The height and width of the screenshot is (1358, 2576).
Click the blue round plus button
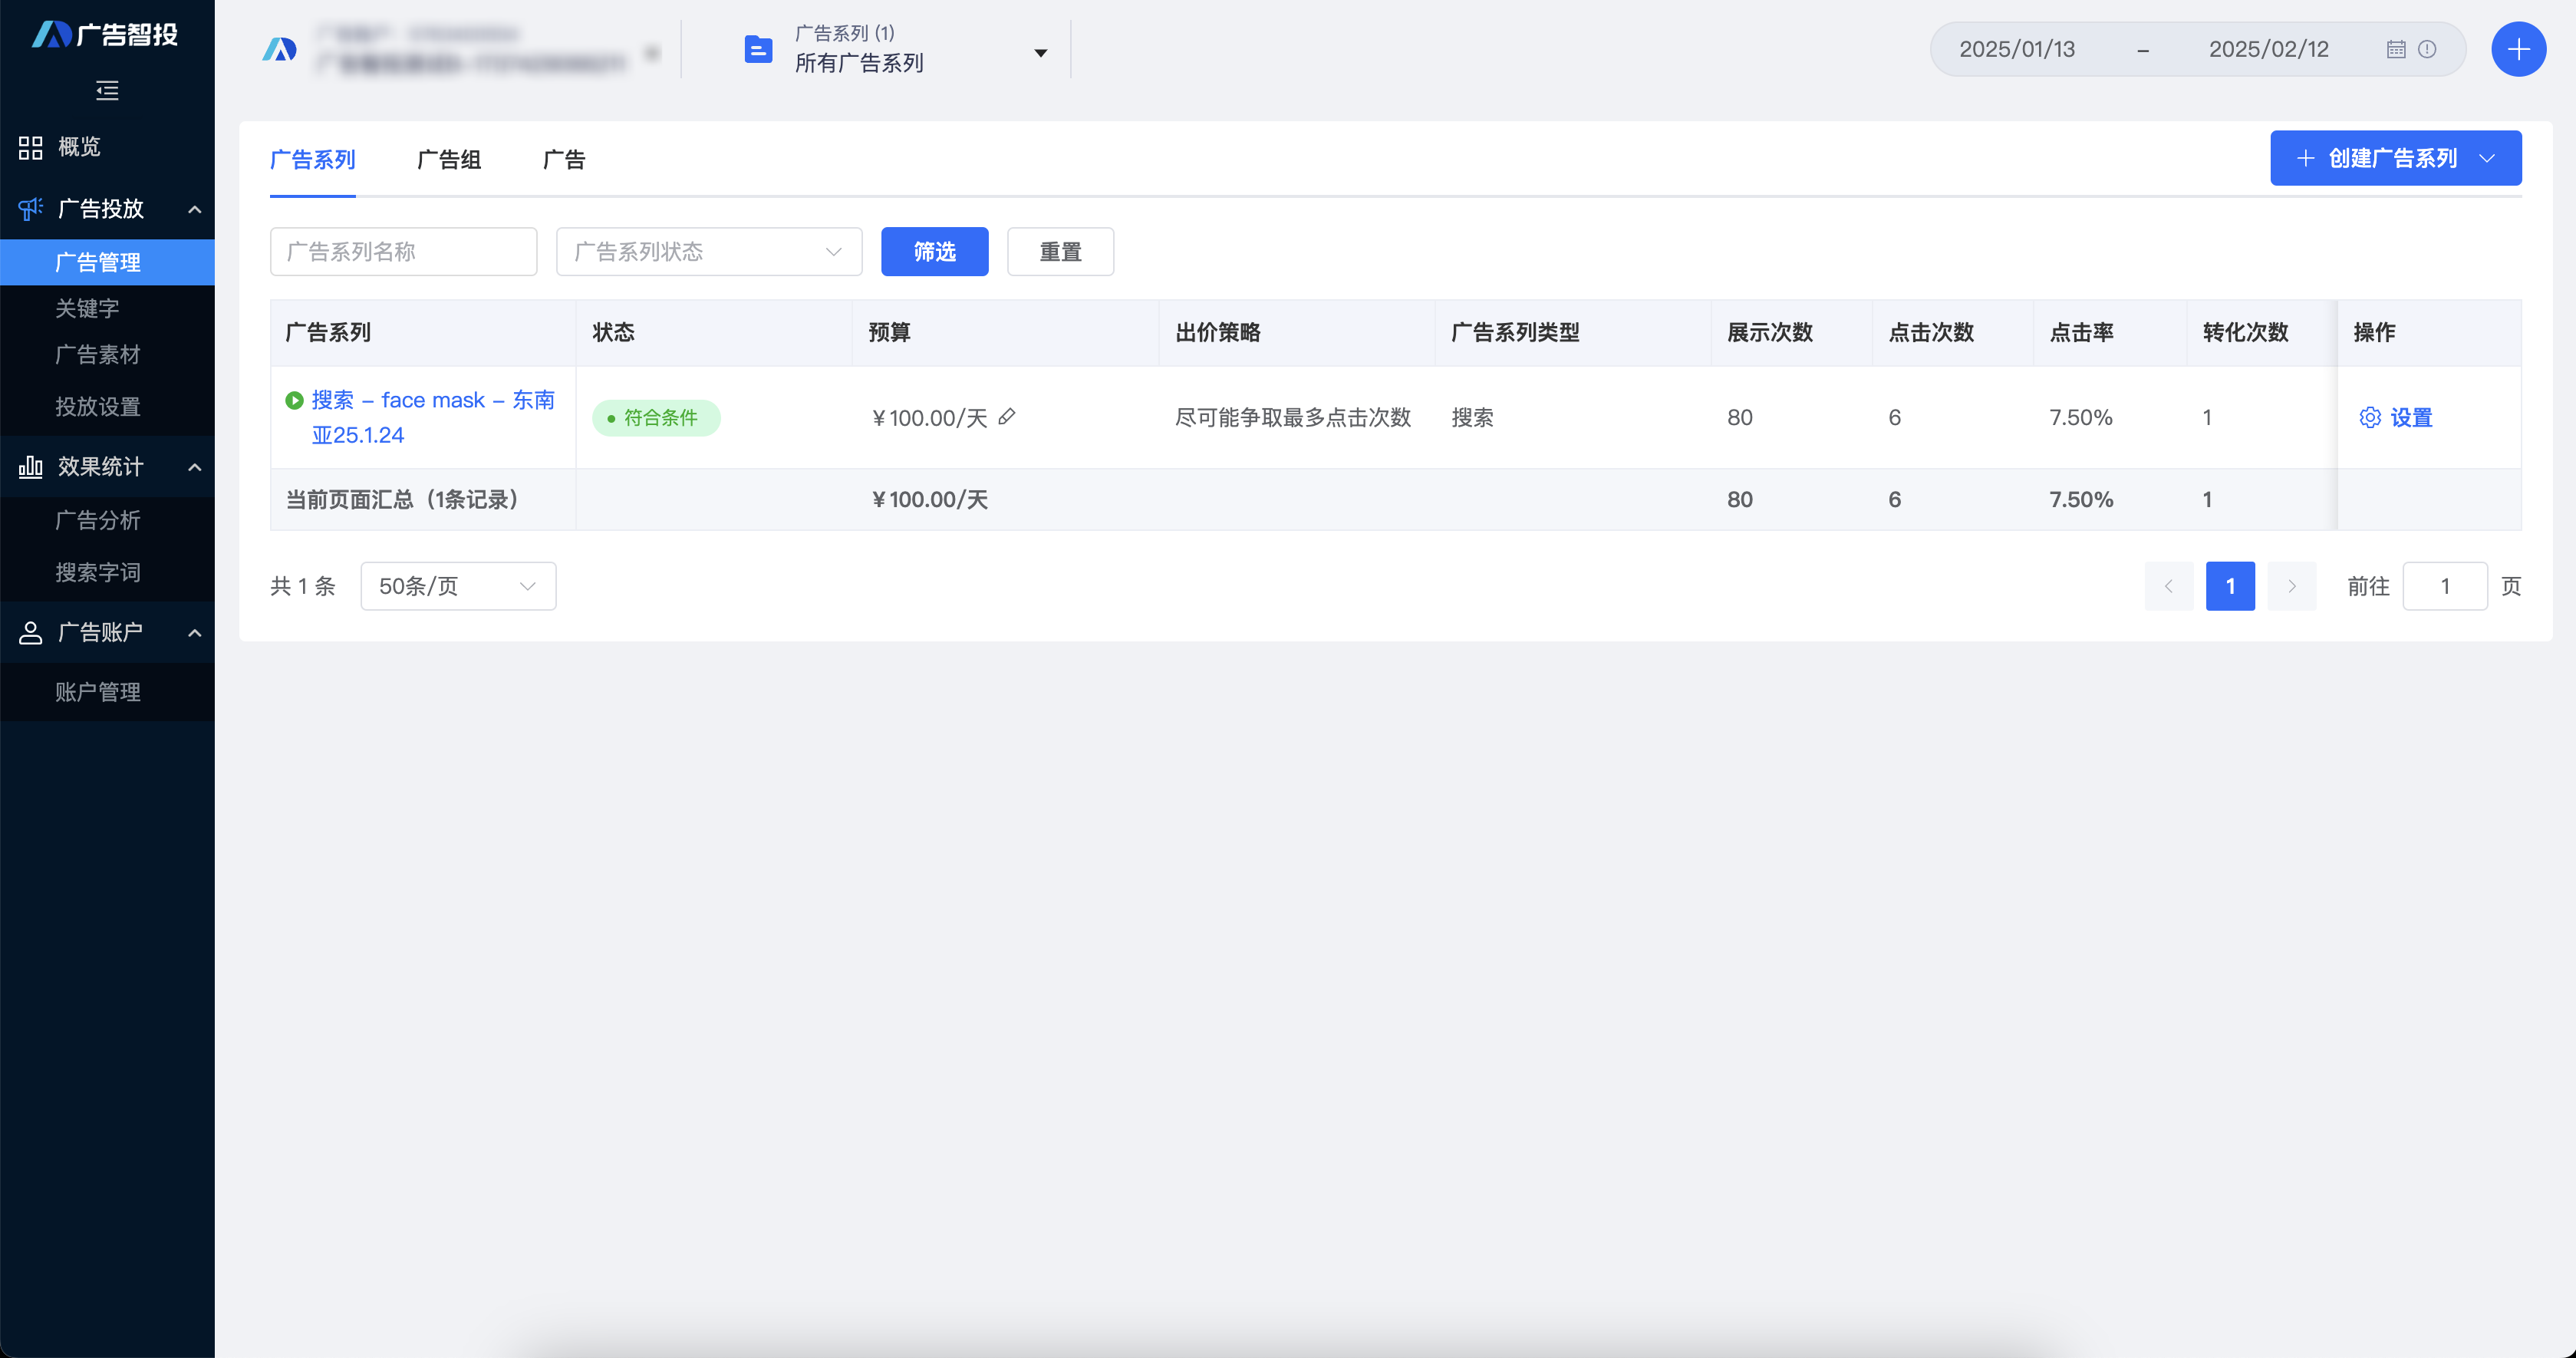pyautogui.click(x=2517, y=49)
